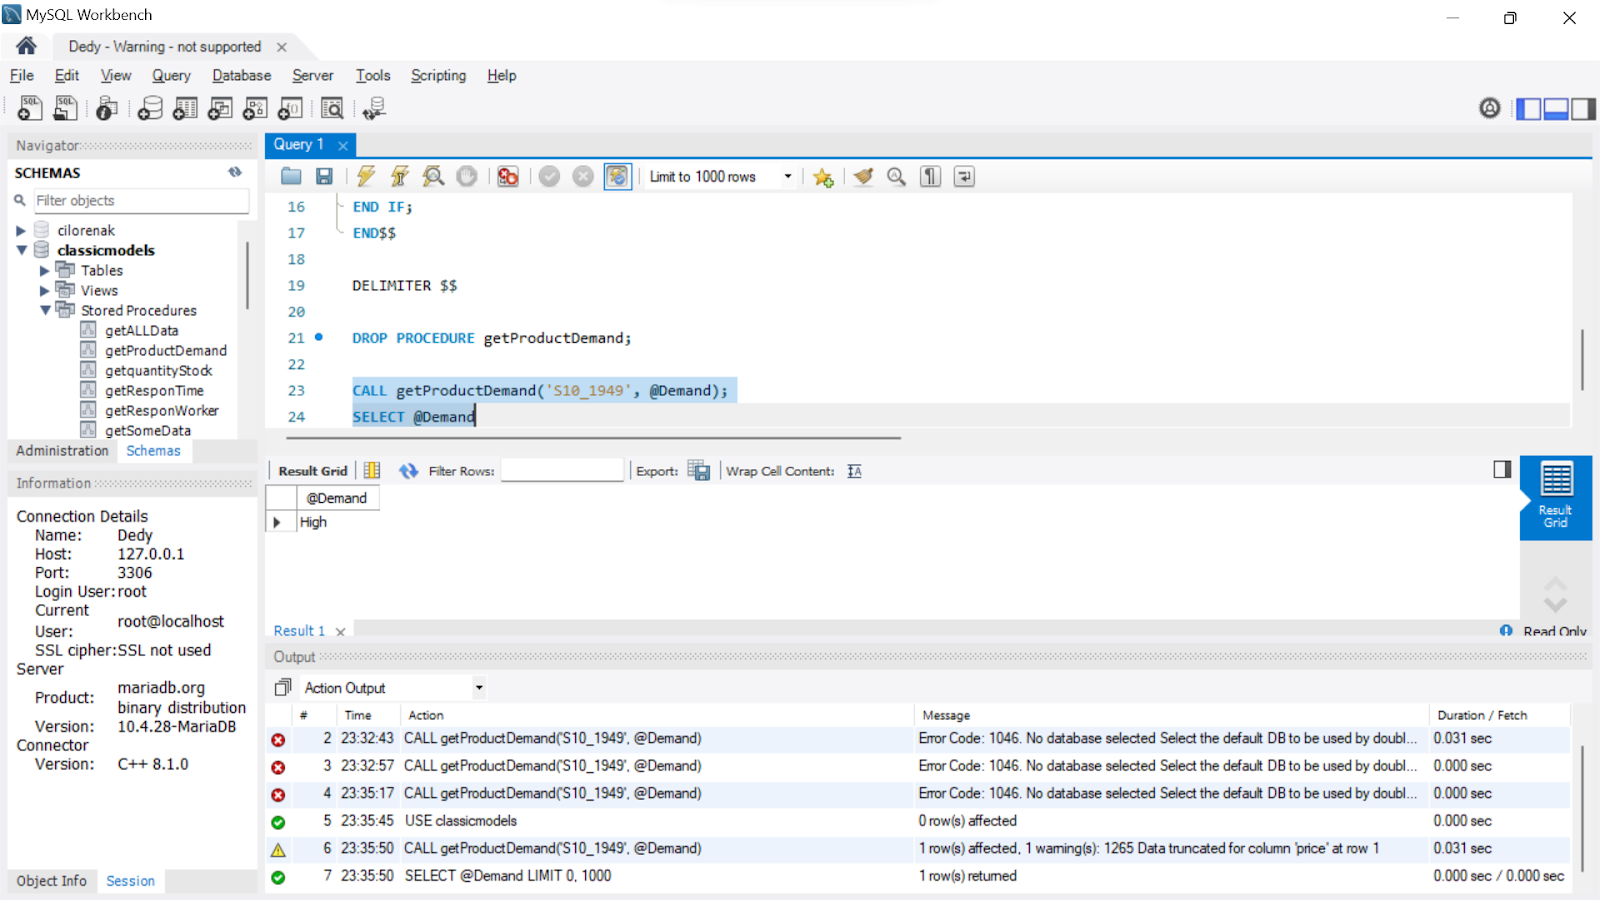Toggle the right sidebar panel visibility
This screenshot has height=900, width=1600.
[x=1583, y=108]
